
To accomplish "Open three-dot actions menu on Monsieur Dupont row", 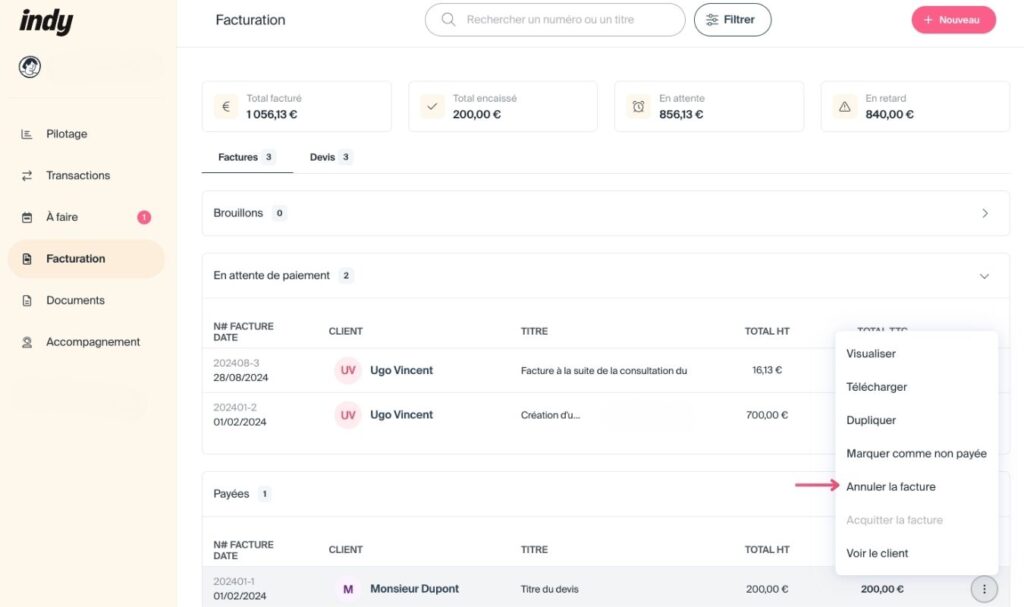I will 984,589.
